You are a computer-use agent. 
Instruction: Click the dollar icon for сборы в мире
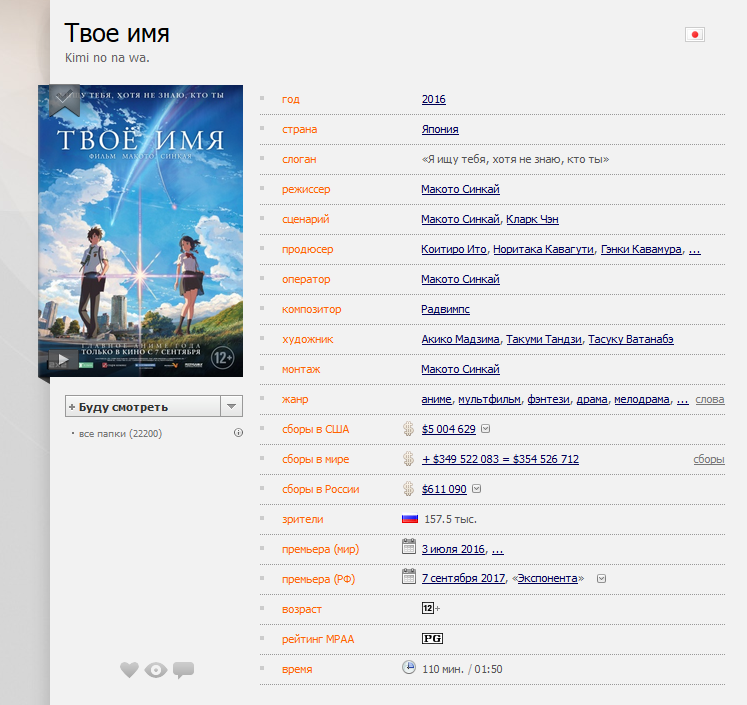pyautogui.click(x=408, y=459)
